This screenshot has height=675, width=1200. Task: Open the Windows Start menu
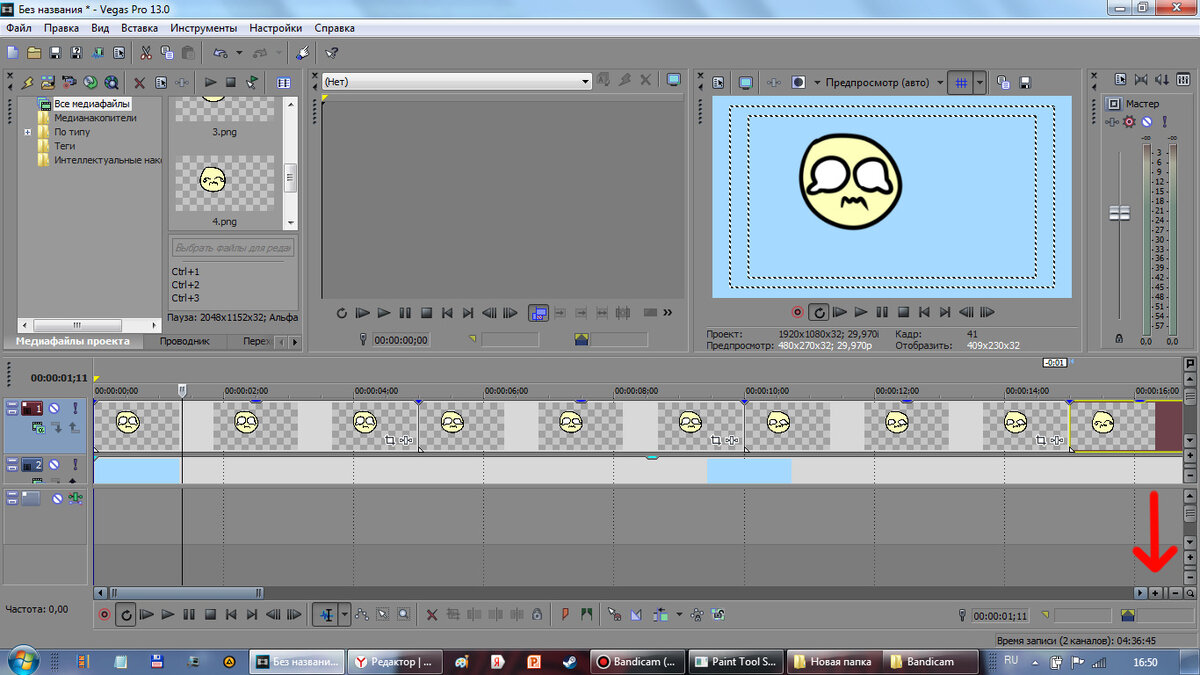(x=22, y=661)
